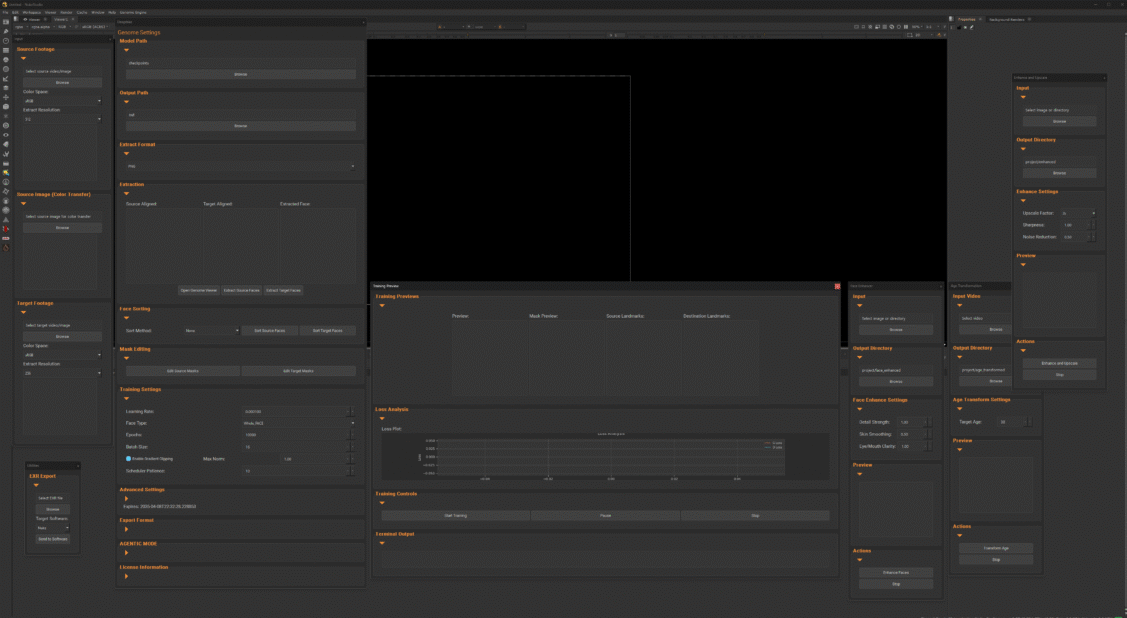Click the Learning Rate stepper arrows
1127x618 pixels.
(x=350, y=411)
